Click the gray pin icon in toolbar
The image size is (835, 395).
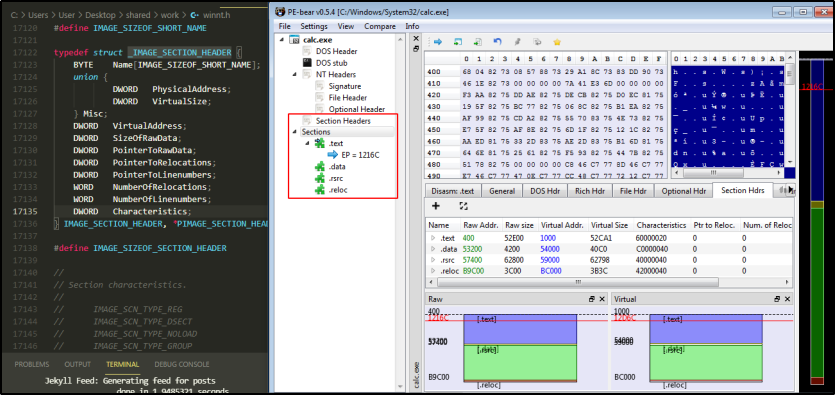(x=518, y=42)
